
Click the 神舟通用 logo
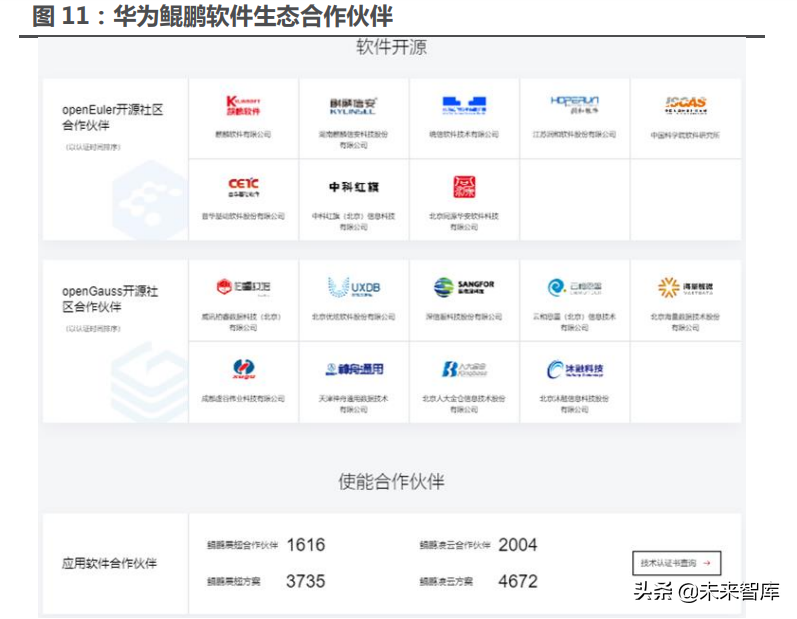tap(354, 369)
